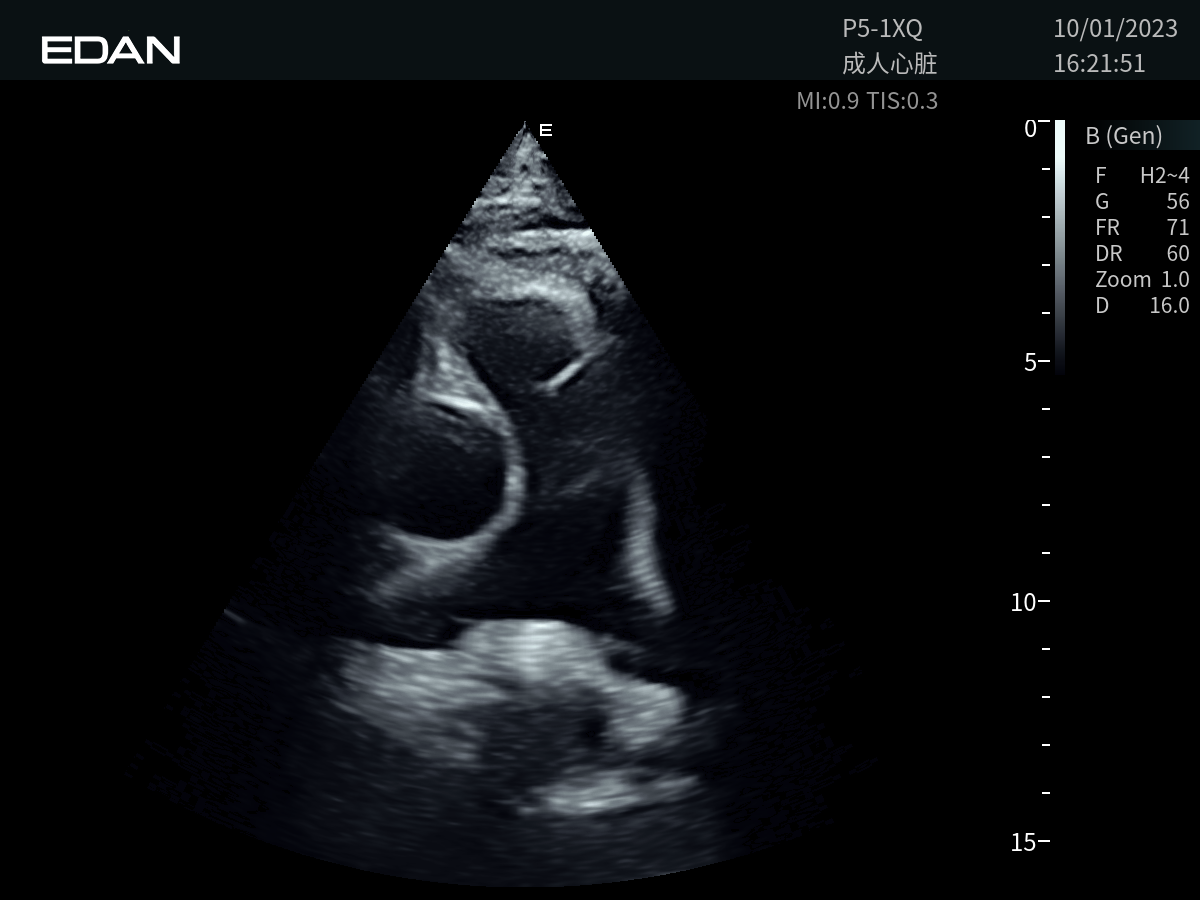This screenshot has height=900, width=1200.
Task: Select the B (Gen) mode tab
Action: click(1124, 136)
